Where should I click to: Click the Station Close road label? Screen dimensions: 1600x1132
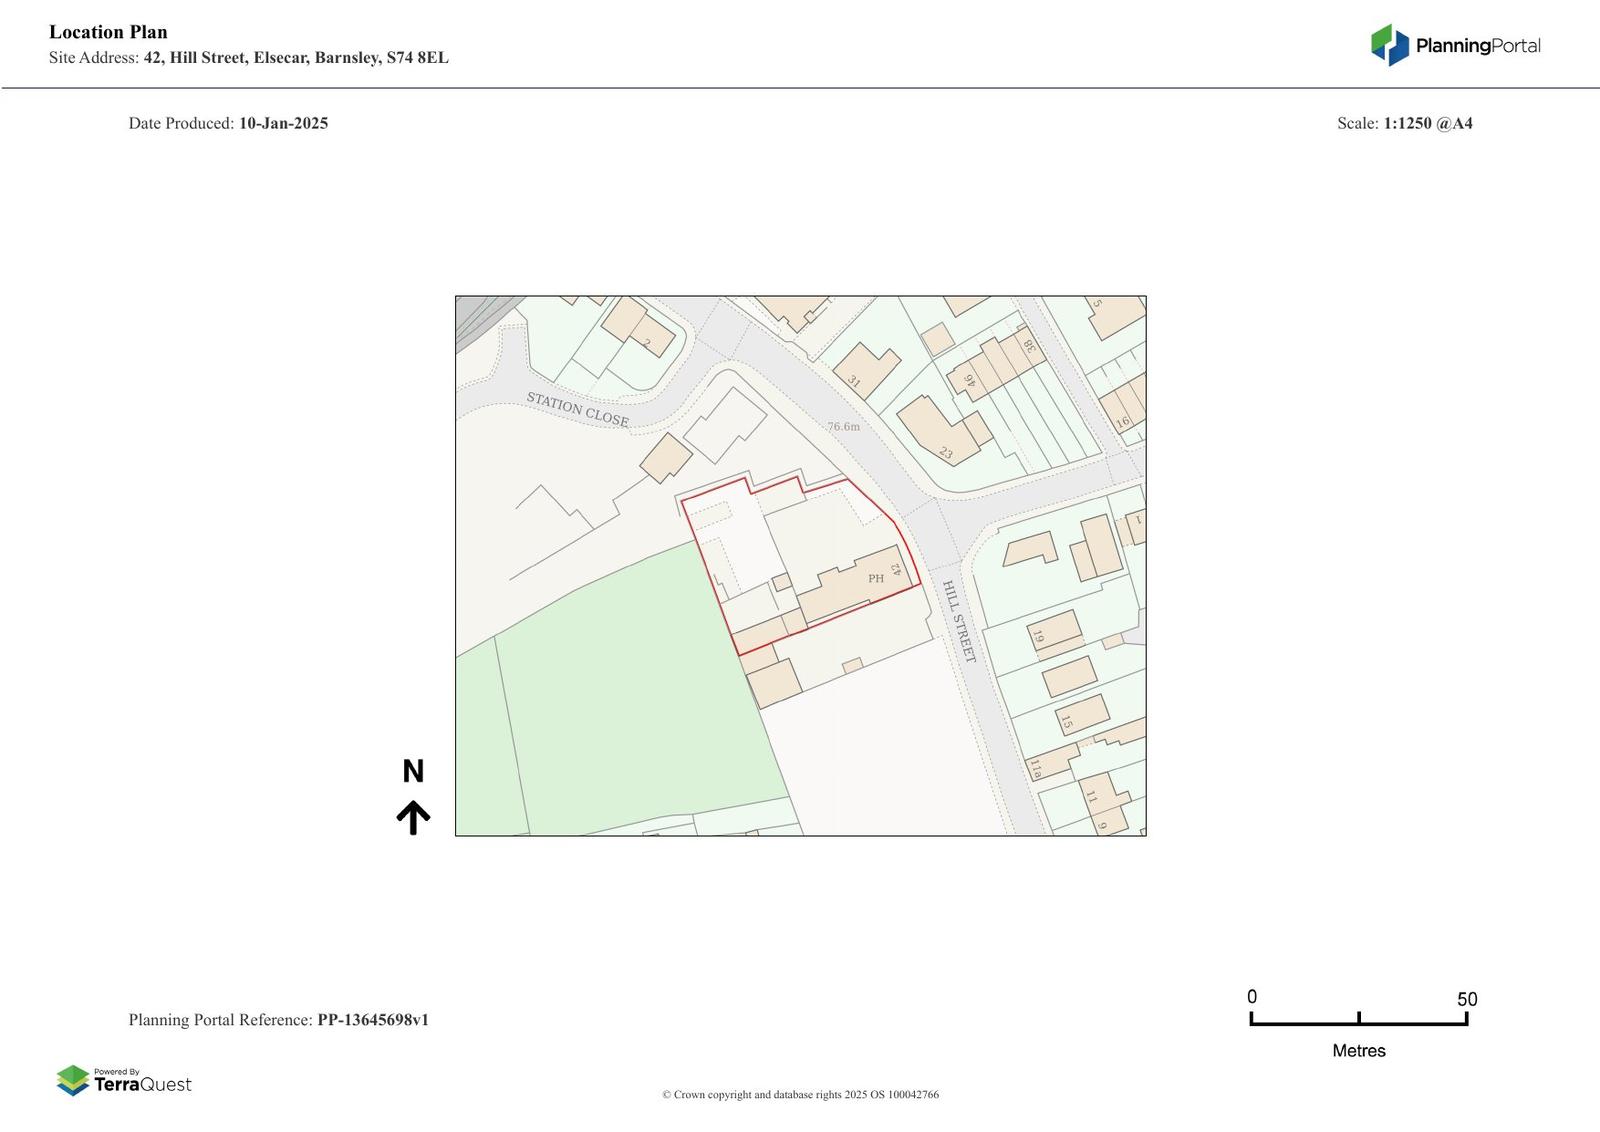577,409
